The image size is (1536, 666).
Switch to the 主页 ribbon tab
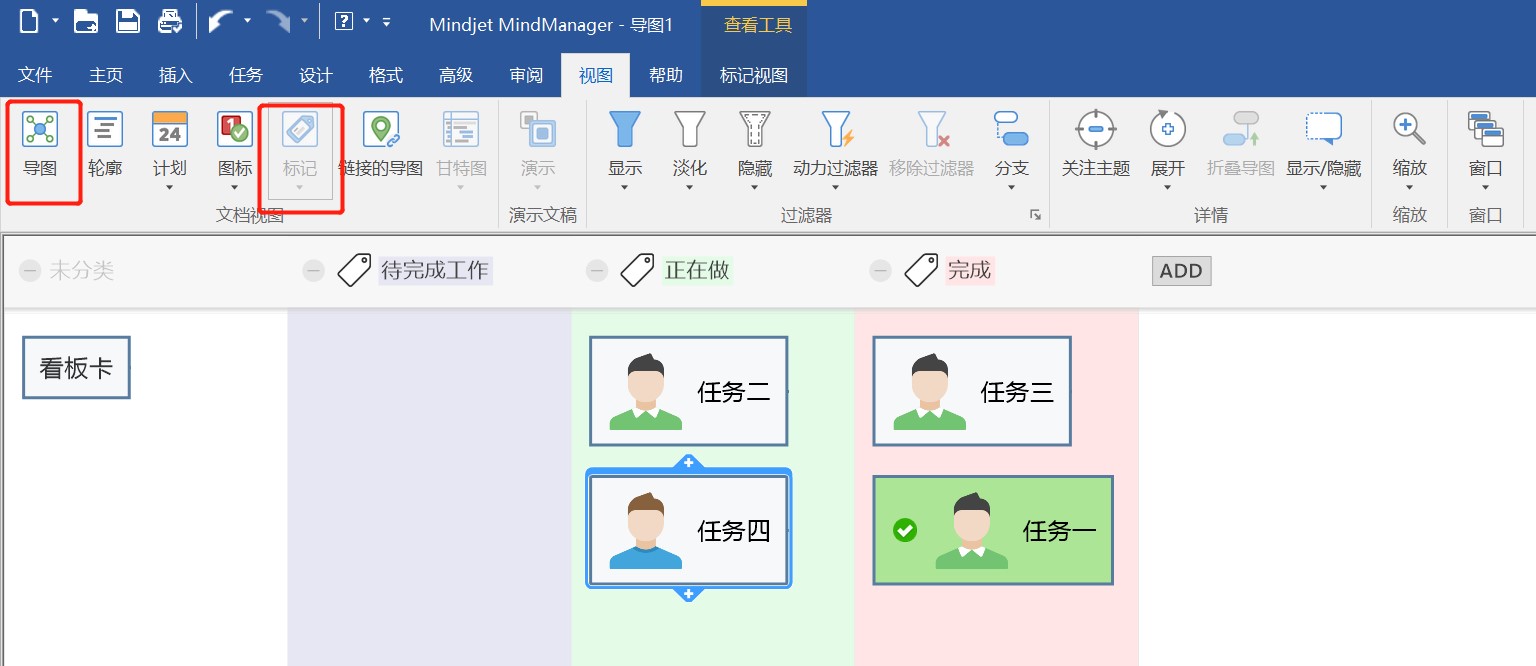click(x=105, y=75)
